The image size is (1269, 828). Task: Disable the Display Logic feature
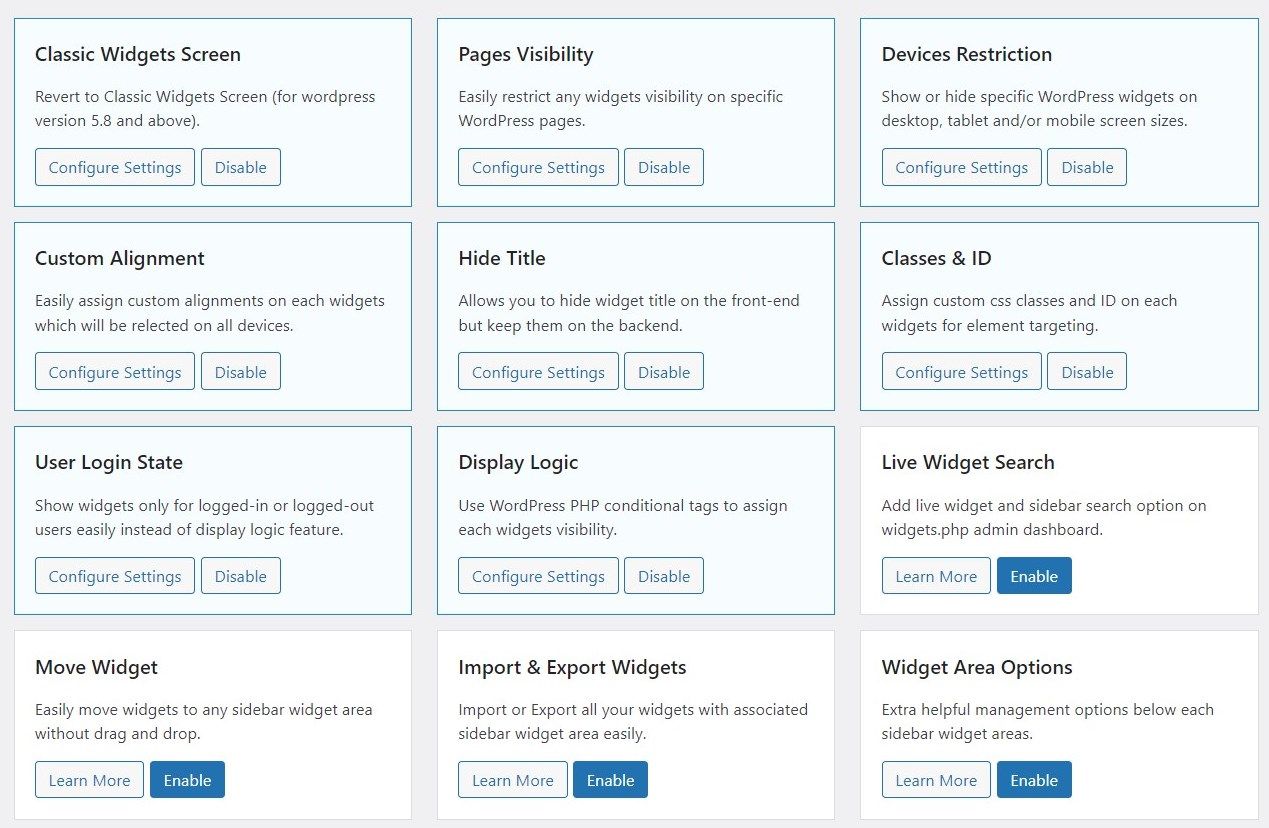click(663, 575)
